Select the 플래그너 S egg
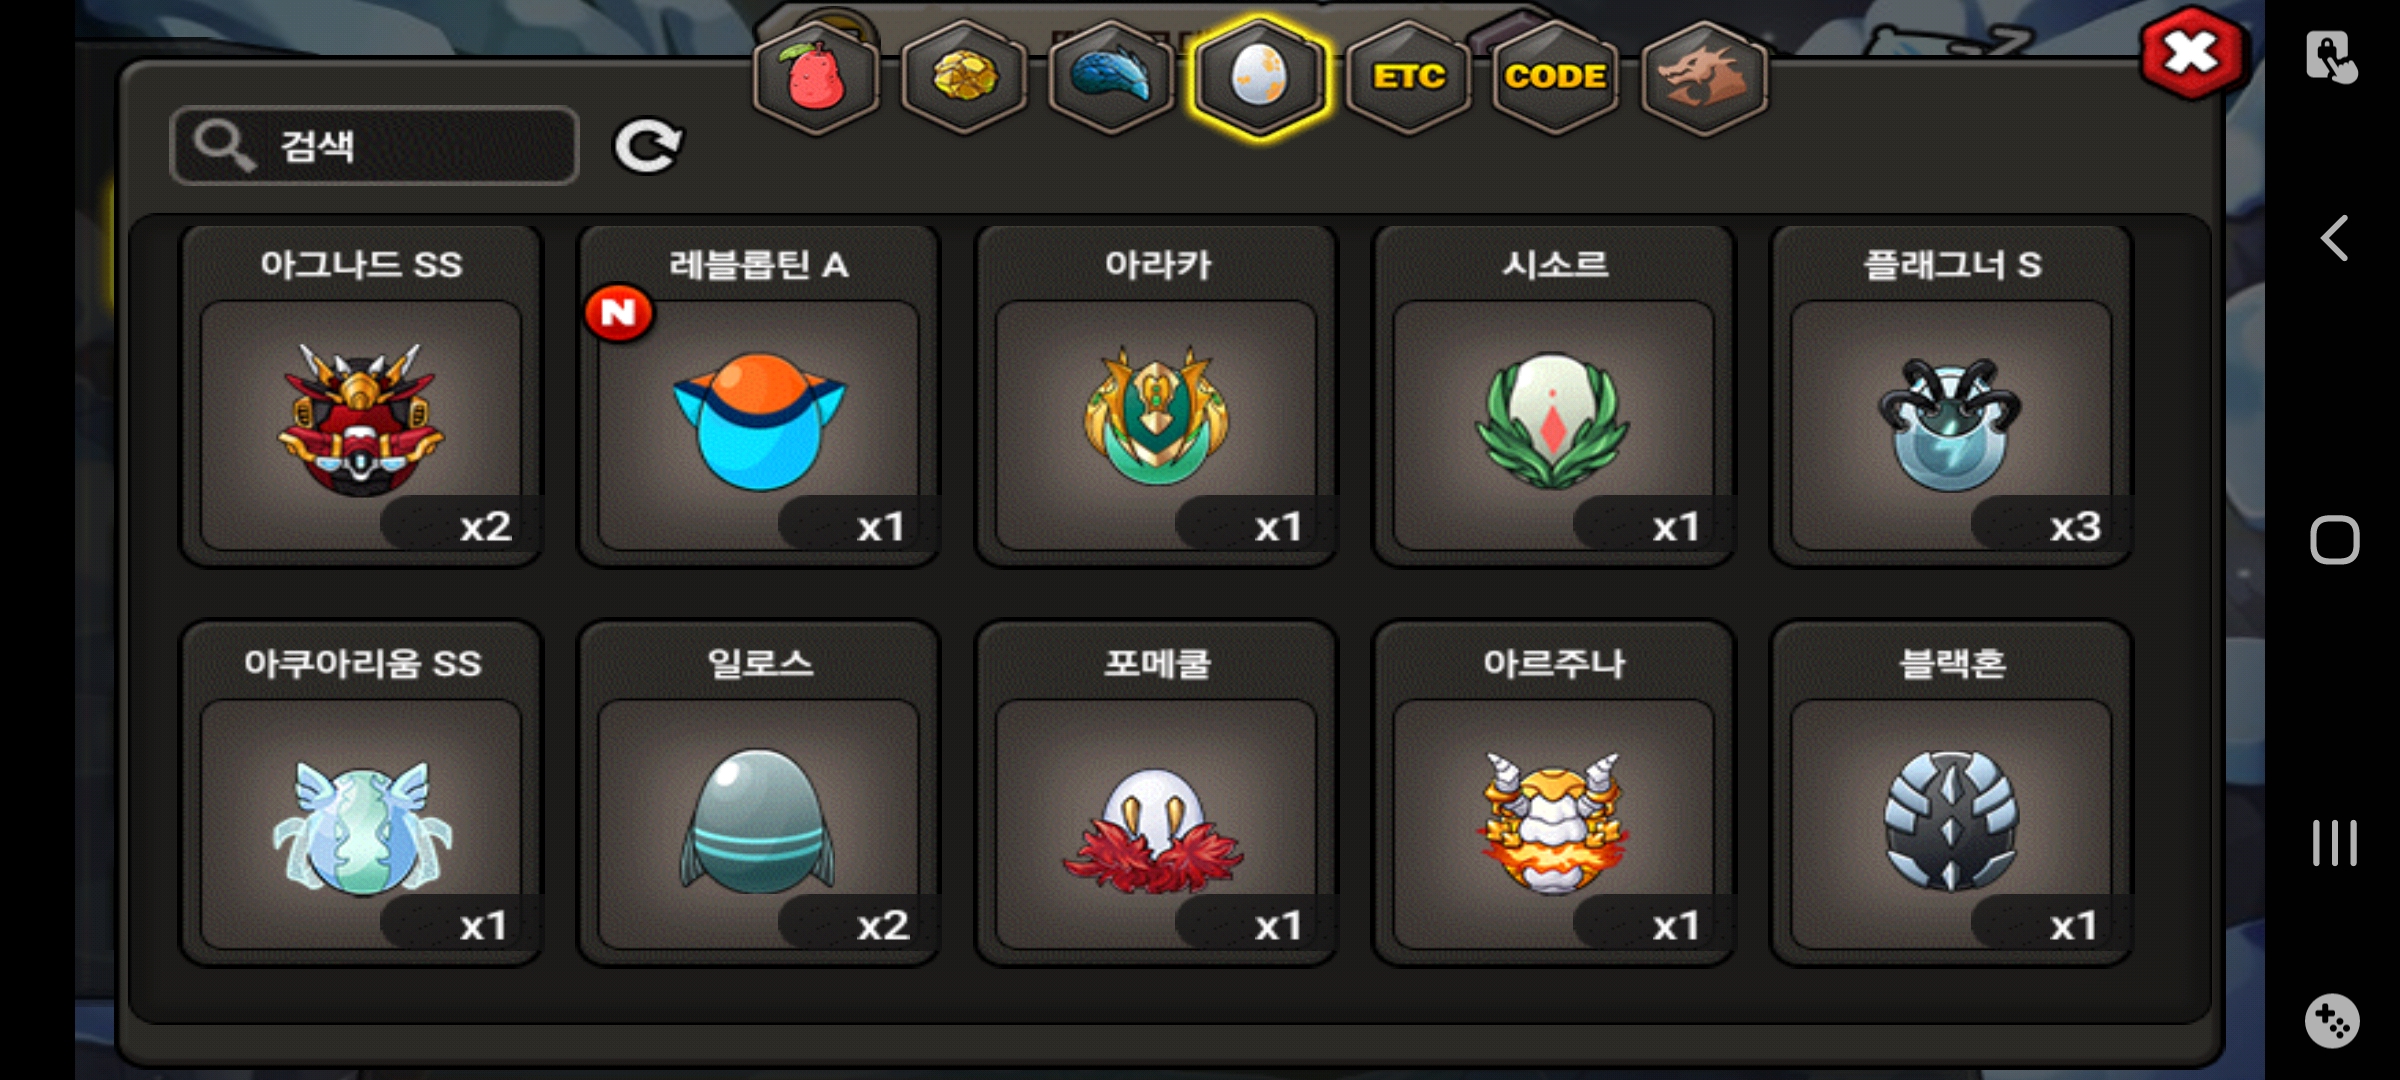Image resolution: width=2400 pixels, height=1080 pixels. tap(1952, 395)
